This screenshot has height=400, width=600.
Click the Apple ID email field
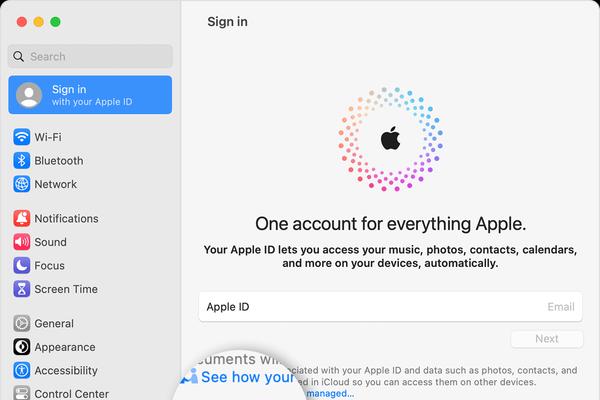pyautogui.click(x=390, y=307)
